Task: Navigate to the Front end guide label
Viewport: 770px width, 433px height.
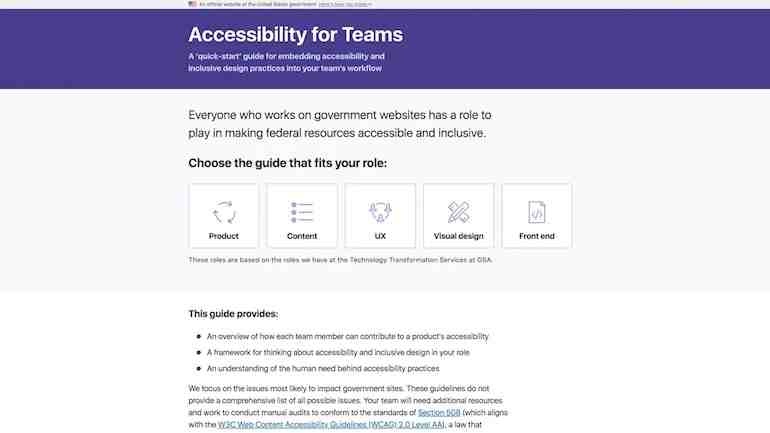Action: pos(537,236)
